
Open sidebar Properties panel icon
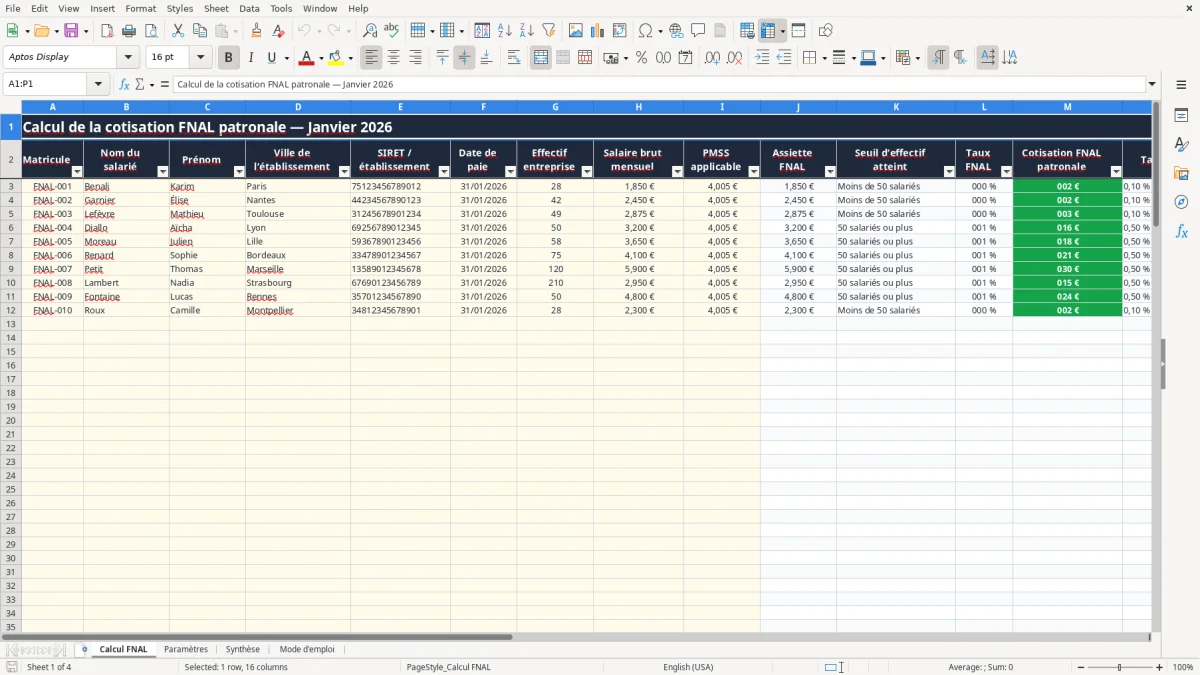(1181, 116)
